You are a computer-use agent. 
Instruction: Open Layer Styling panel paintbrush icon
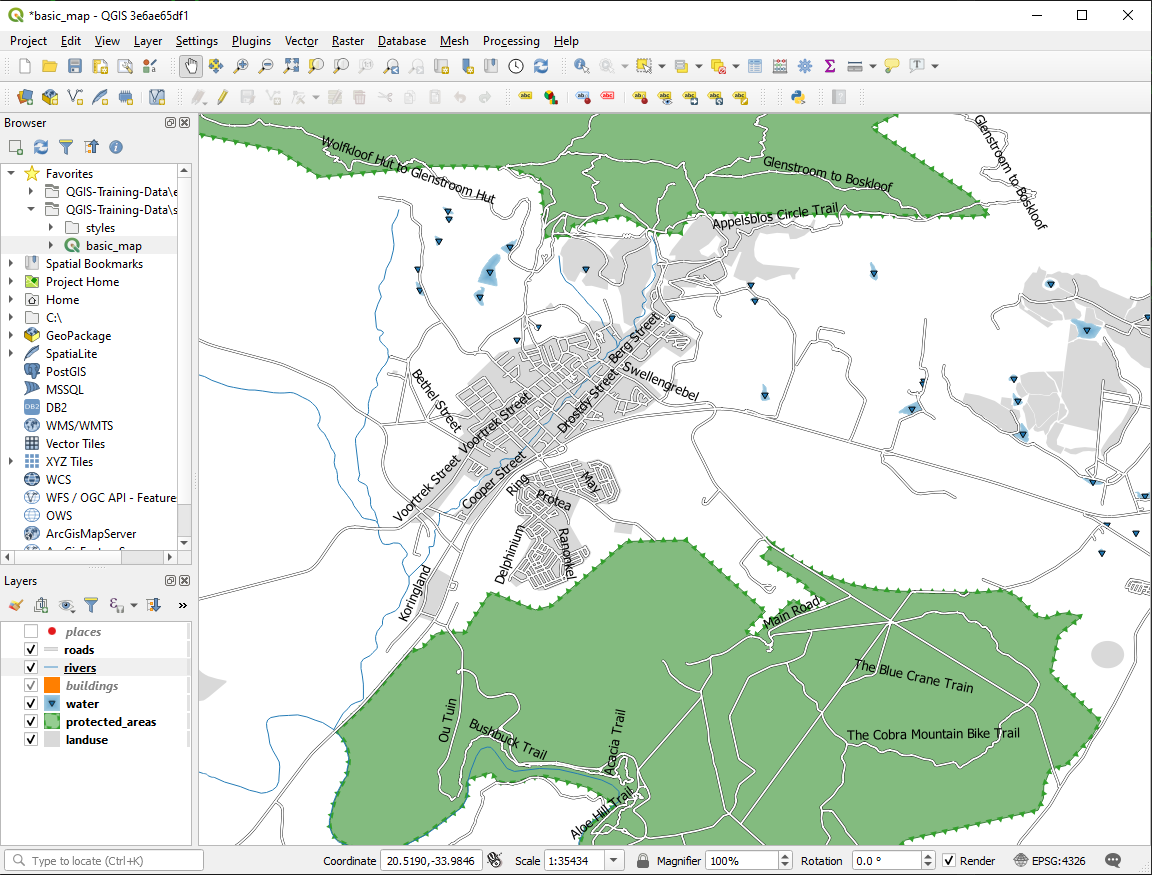(15, 605)
